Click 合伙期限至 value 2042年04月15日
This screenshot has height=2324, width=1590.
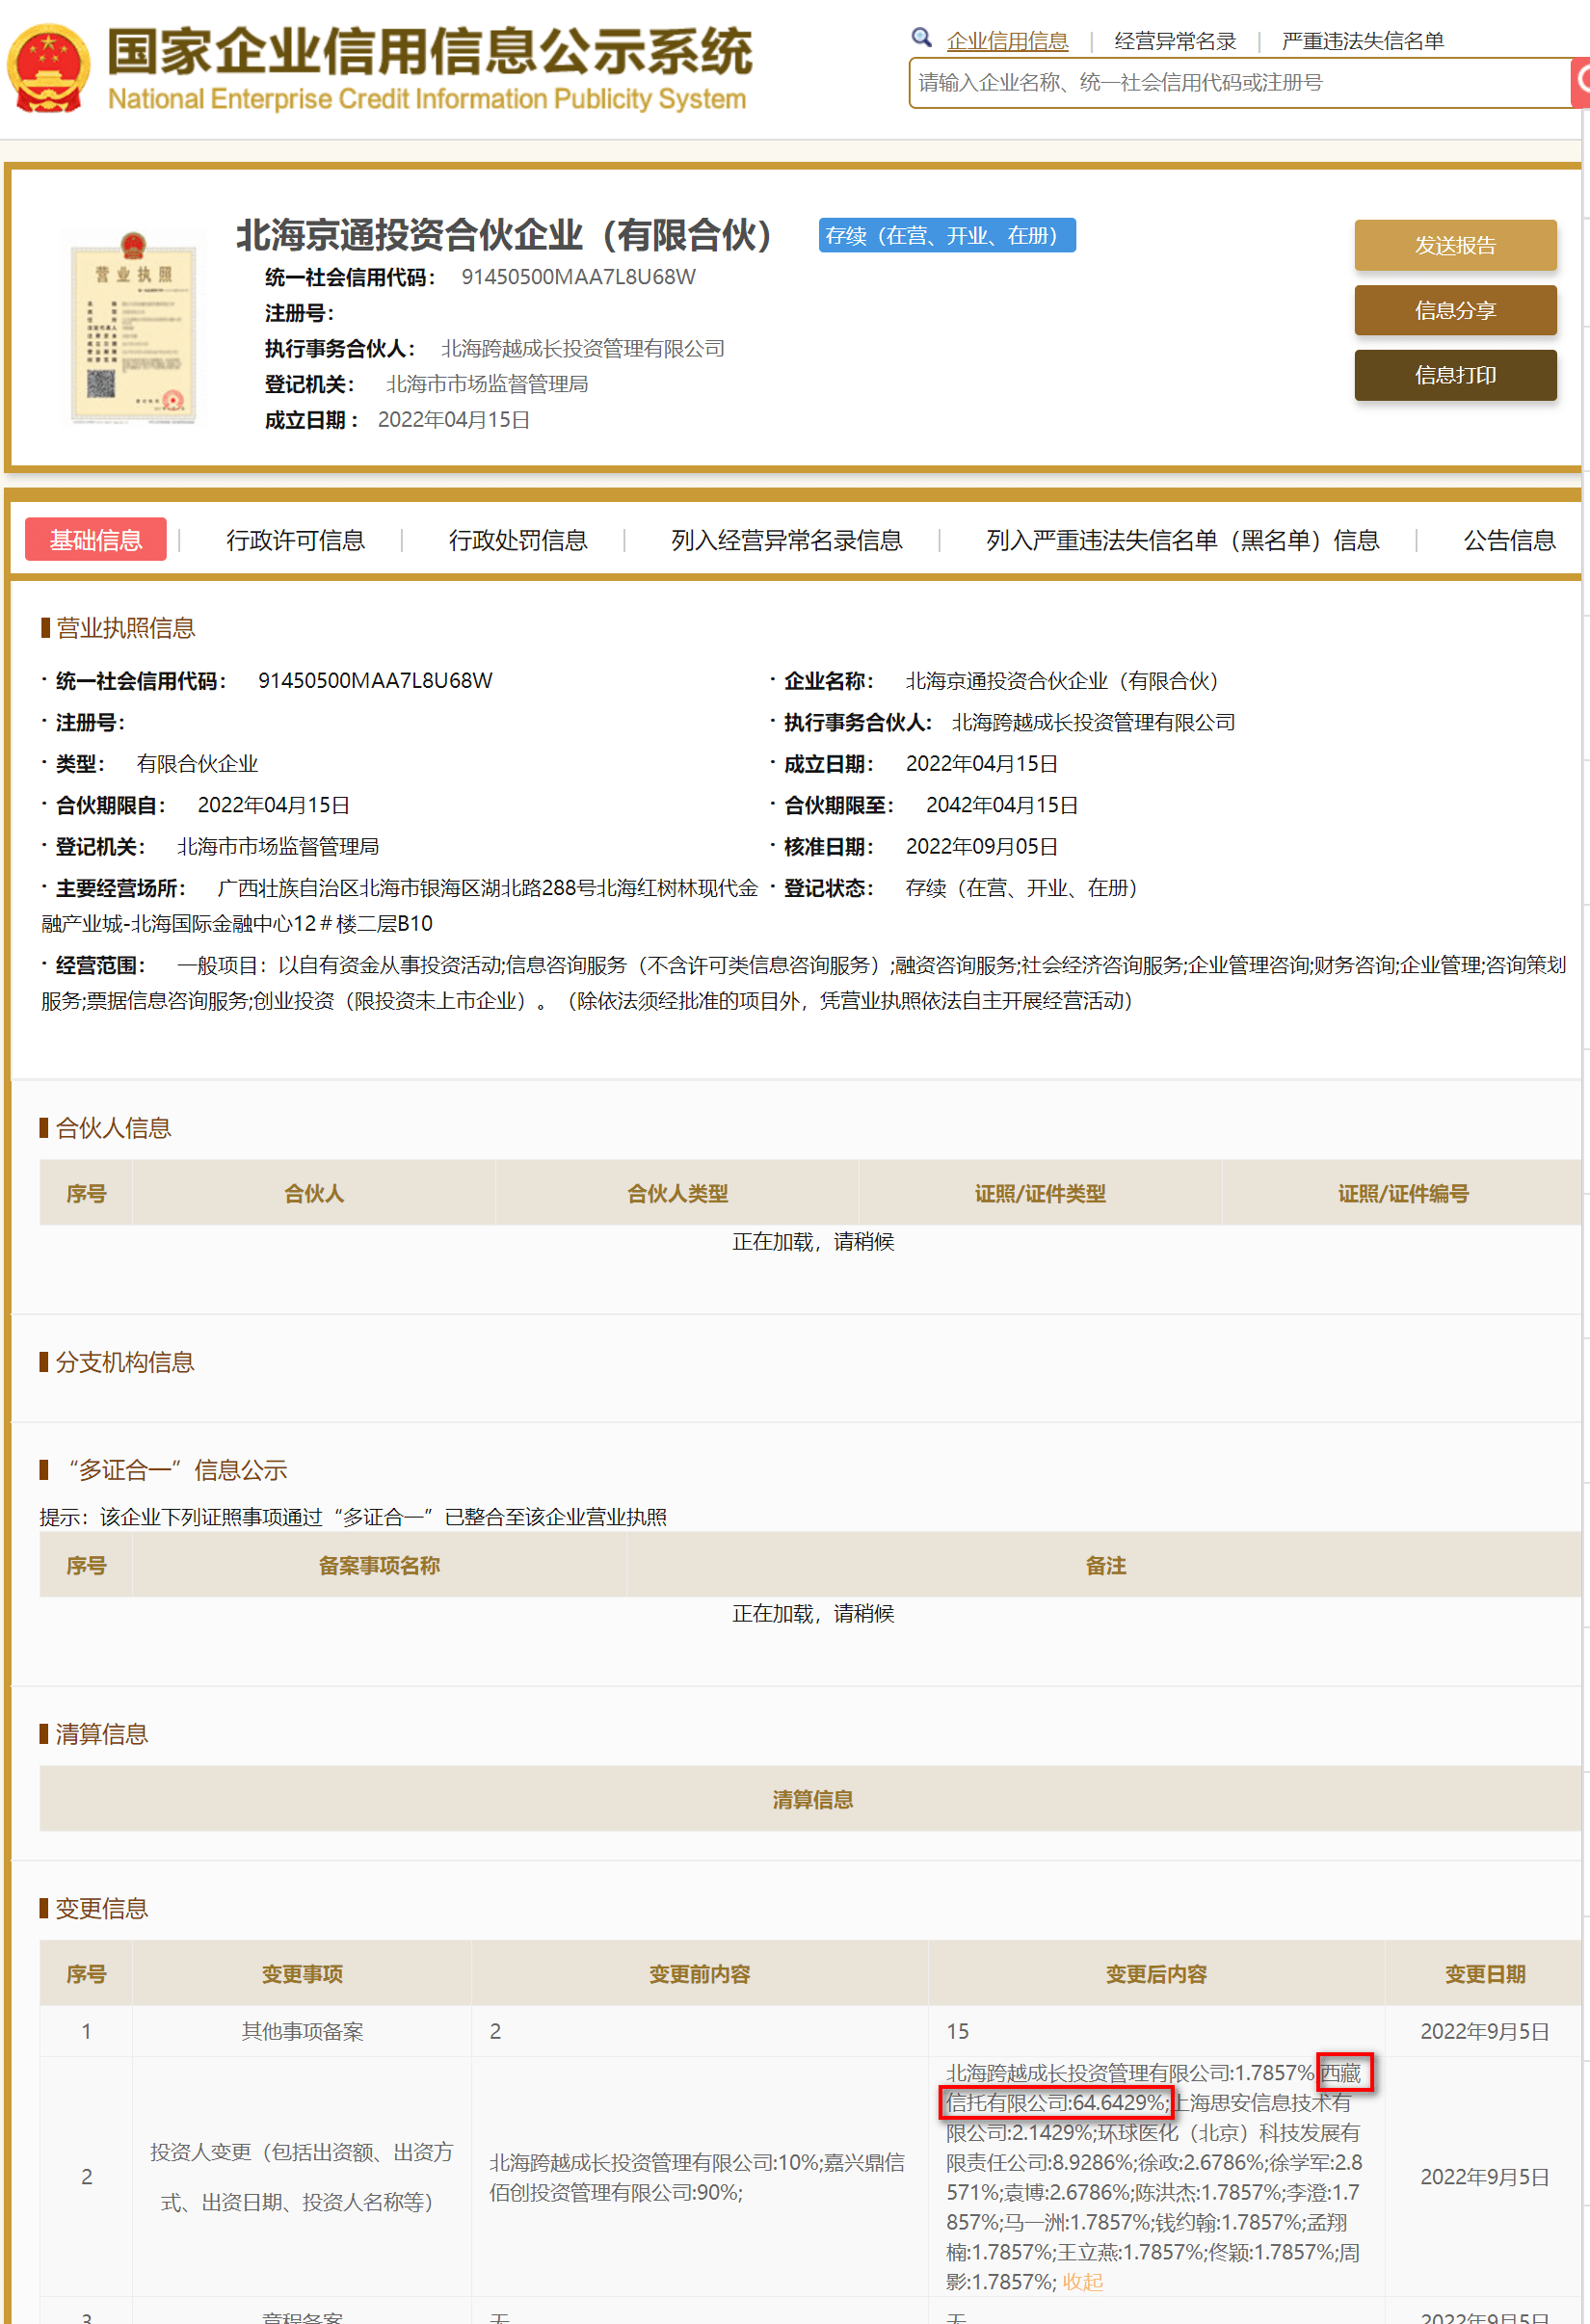[x=1001, y=805]
